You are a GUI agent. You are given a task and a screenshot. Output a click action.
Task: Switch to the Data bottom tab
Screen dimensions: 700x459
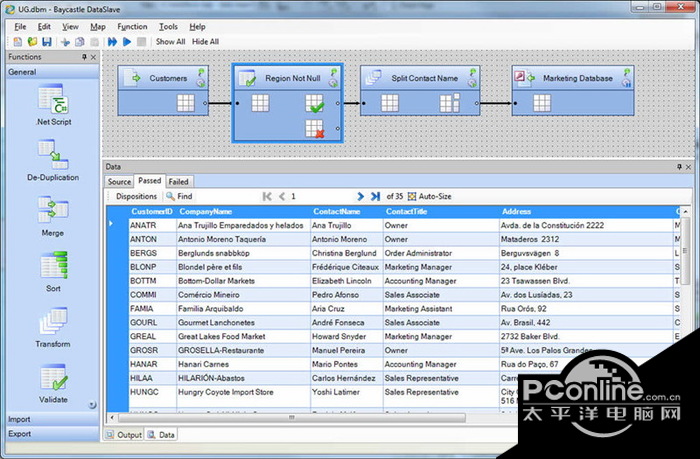[x=161, y=435]
